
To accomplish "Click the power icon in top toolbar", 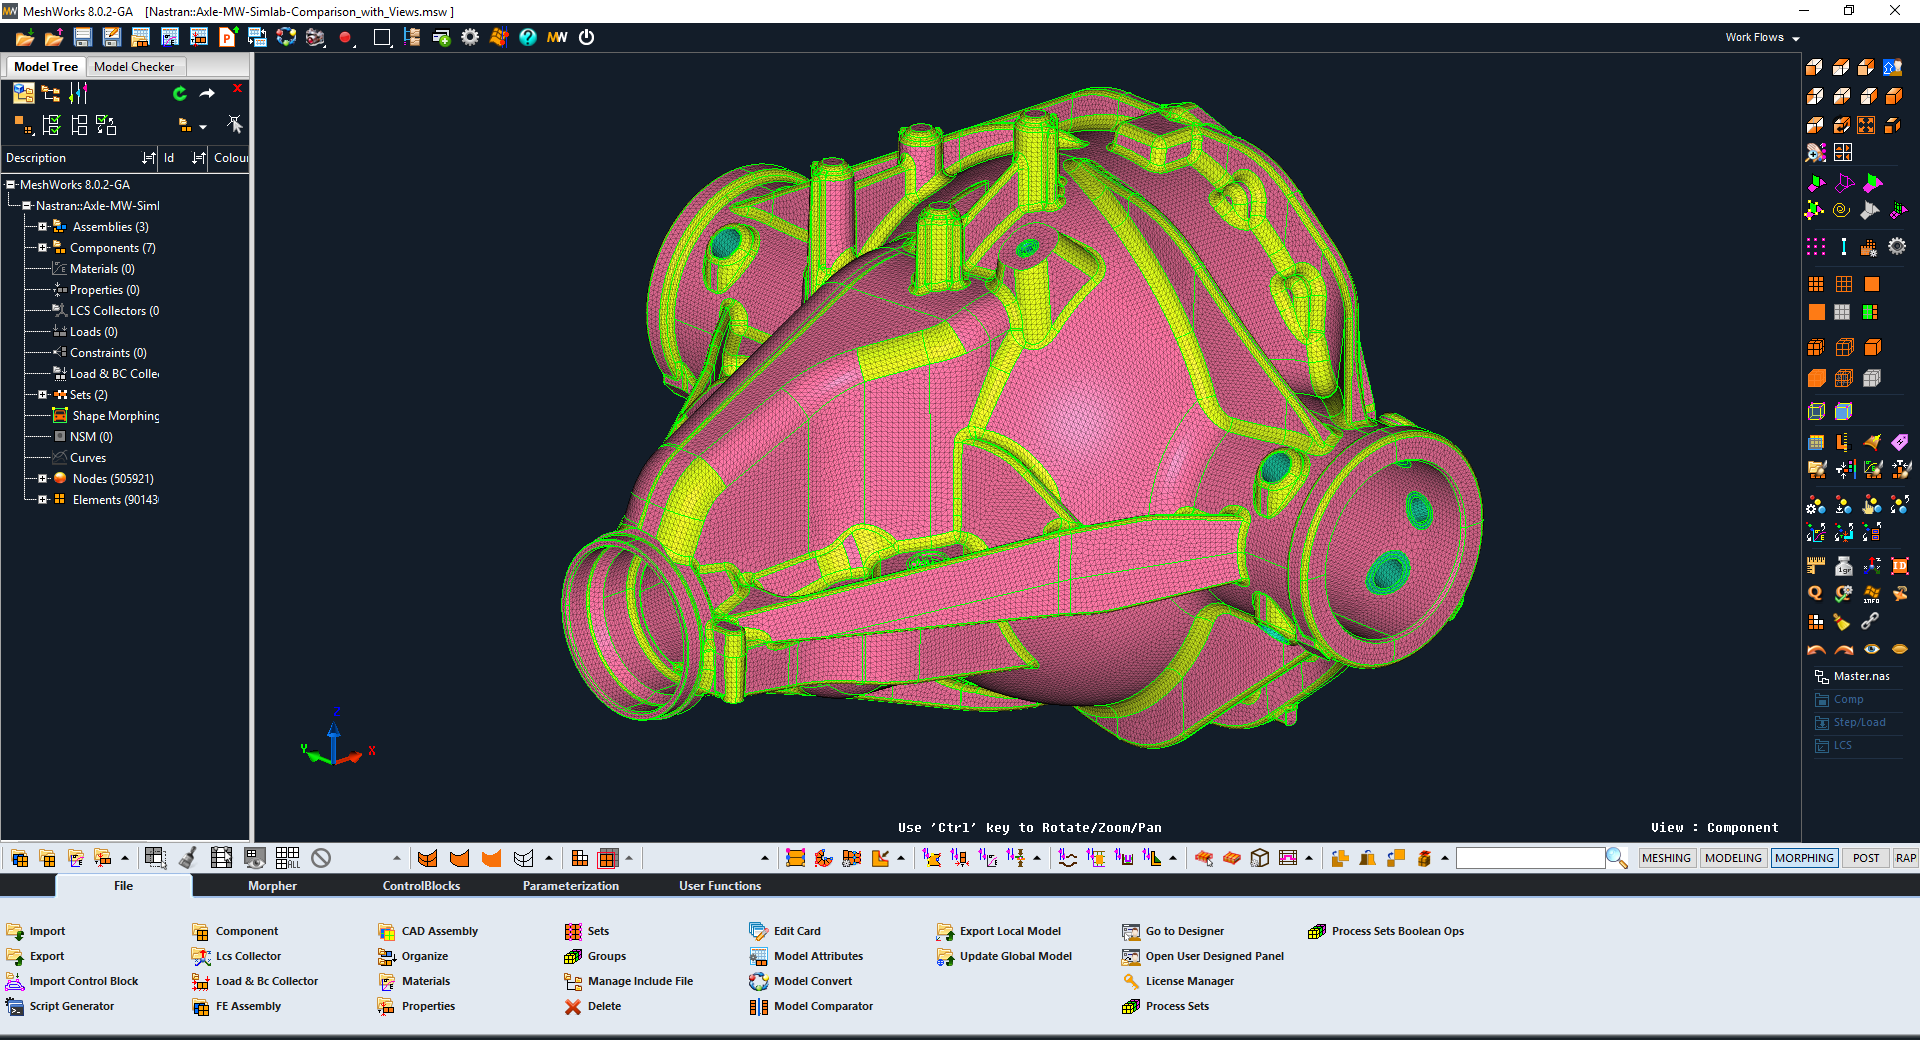I will (x=587, y=38).
